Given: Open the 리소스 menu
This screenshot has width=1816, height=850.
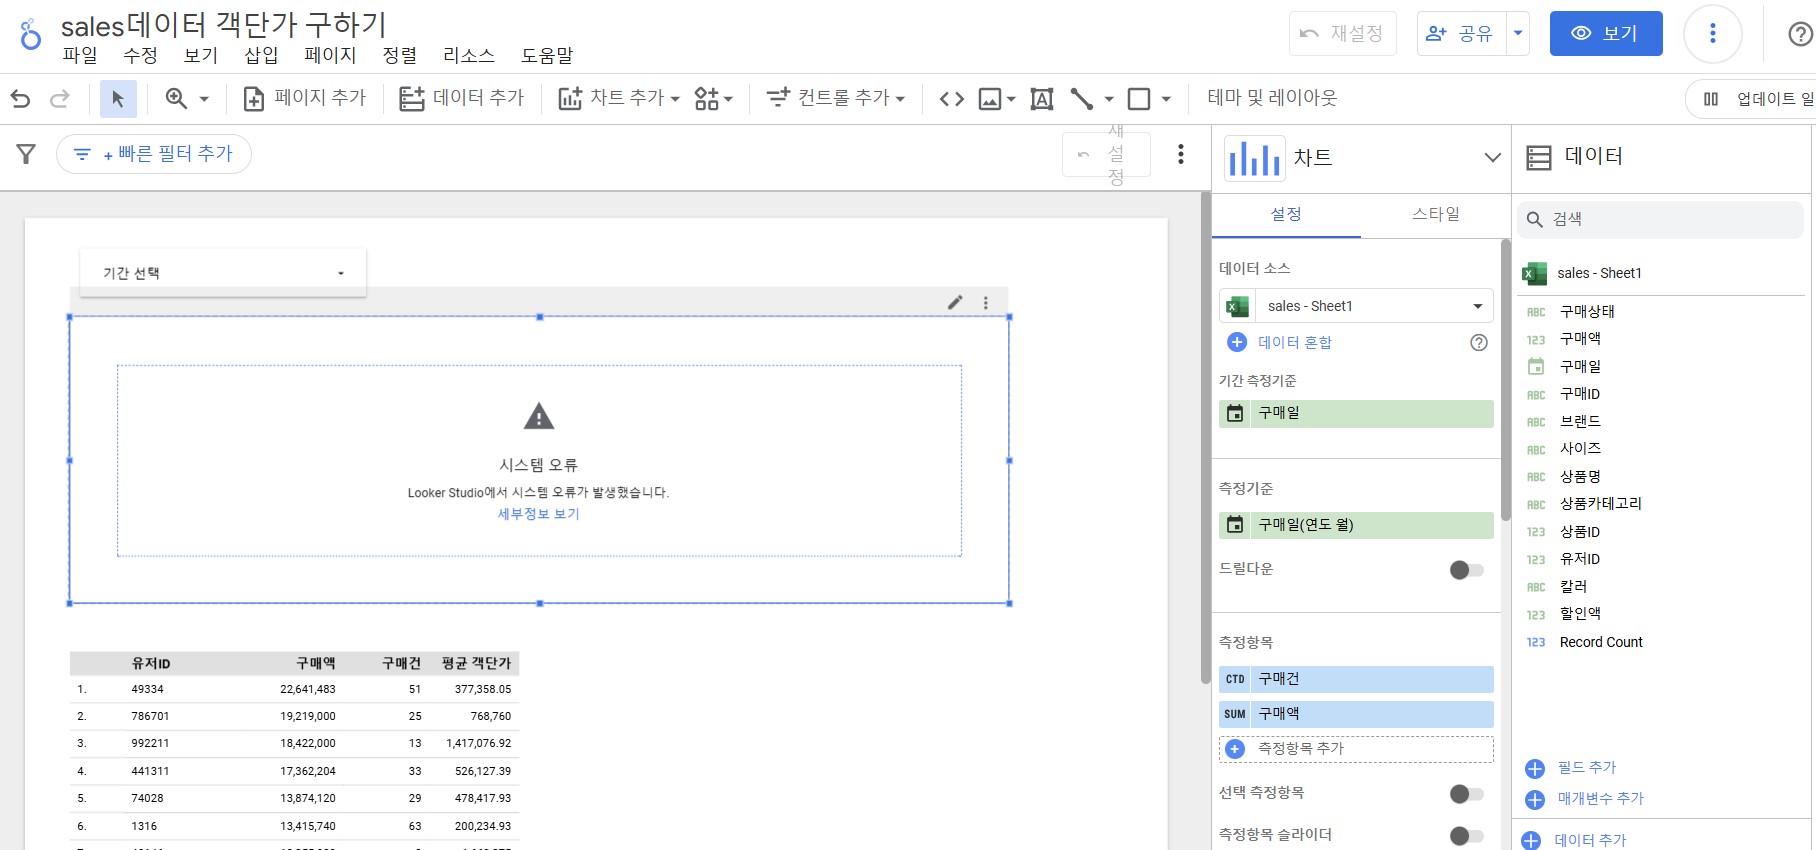Looking at the screenshot, I should (469, 55).
